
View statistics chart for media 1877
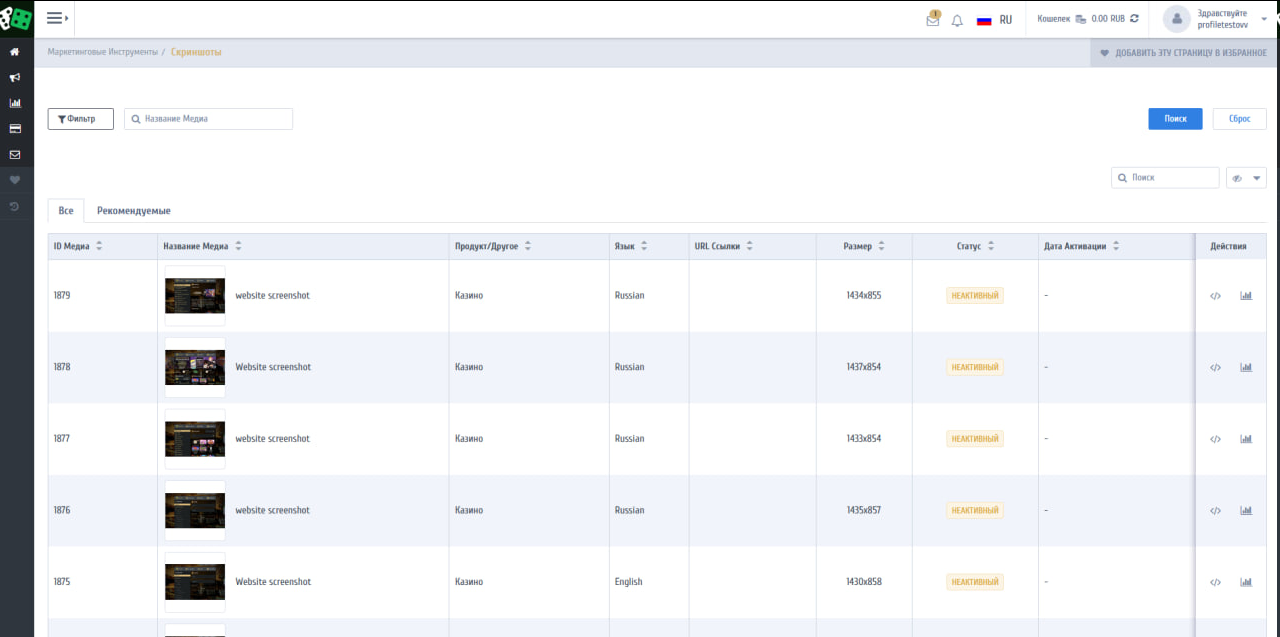coord(1246,439)
